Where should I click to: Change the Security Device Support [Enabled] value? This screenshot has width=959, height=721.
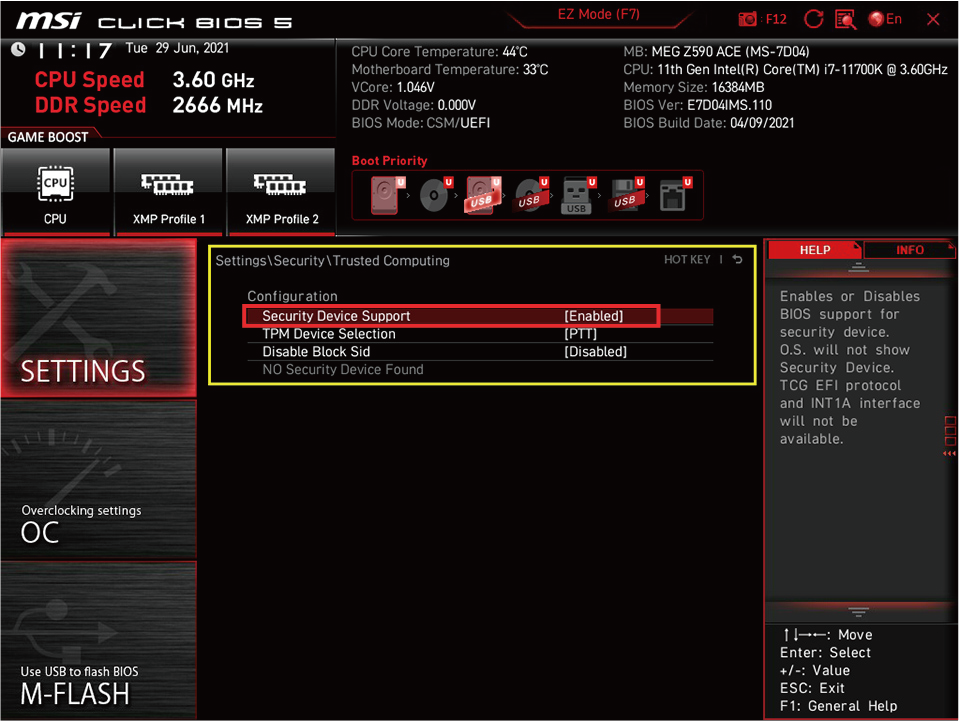tap(593, 316)
